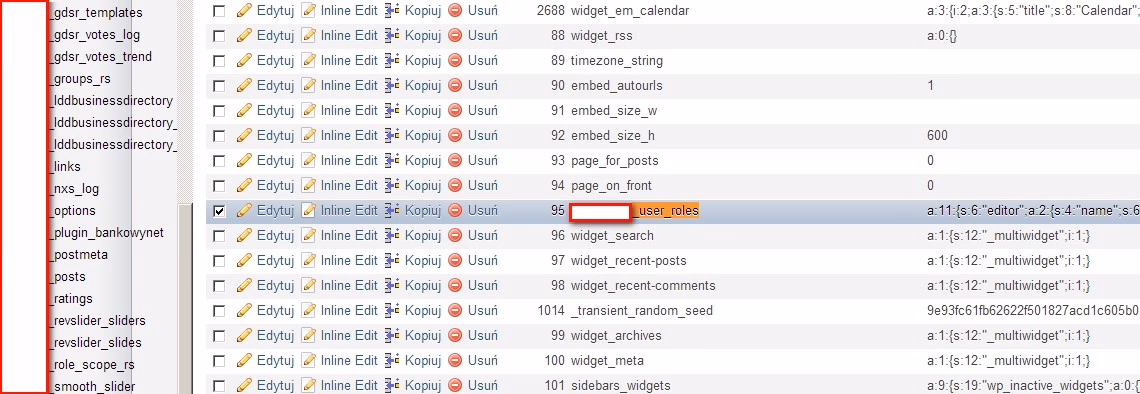The height and width of the screenshot is (394, 1140).
Task: Open the _revslider_sliders table in sidebar
Action: (97, 321)
